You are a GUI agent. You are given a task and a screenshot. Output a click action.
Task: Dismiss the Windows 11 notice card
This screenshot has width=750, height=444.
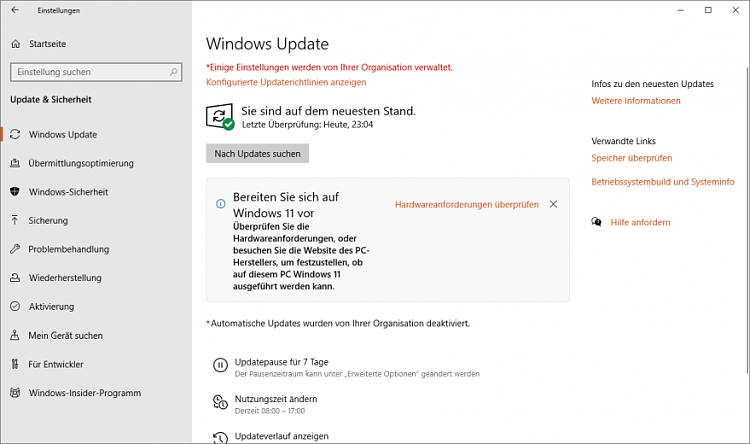pos(553,204)
